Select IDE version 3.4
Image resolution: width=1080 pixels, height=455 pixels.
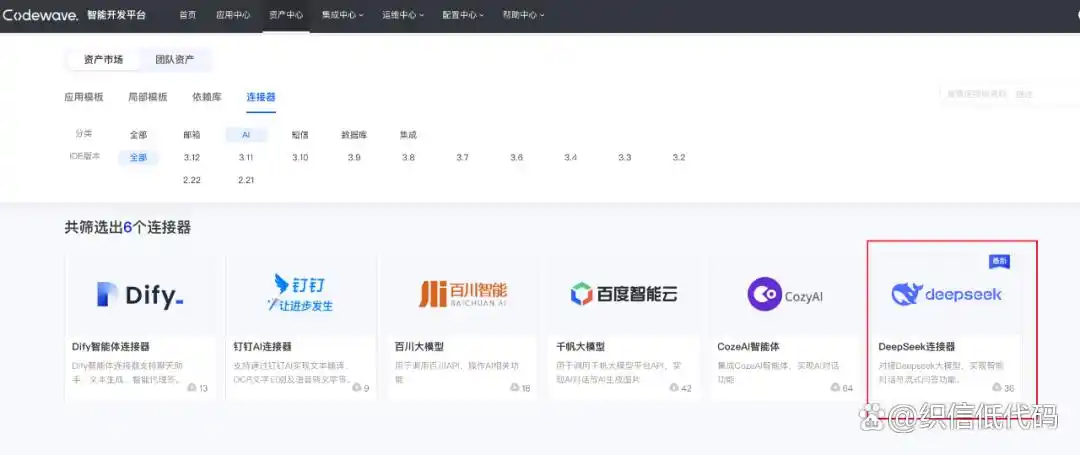[x=570, y=158]
